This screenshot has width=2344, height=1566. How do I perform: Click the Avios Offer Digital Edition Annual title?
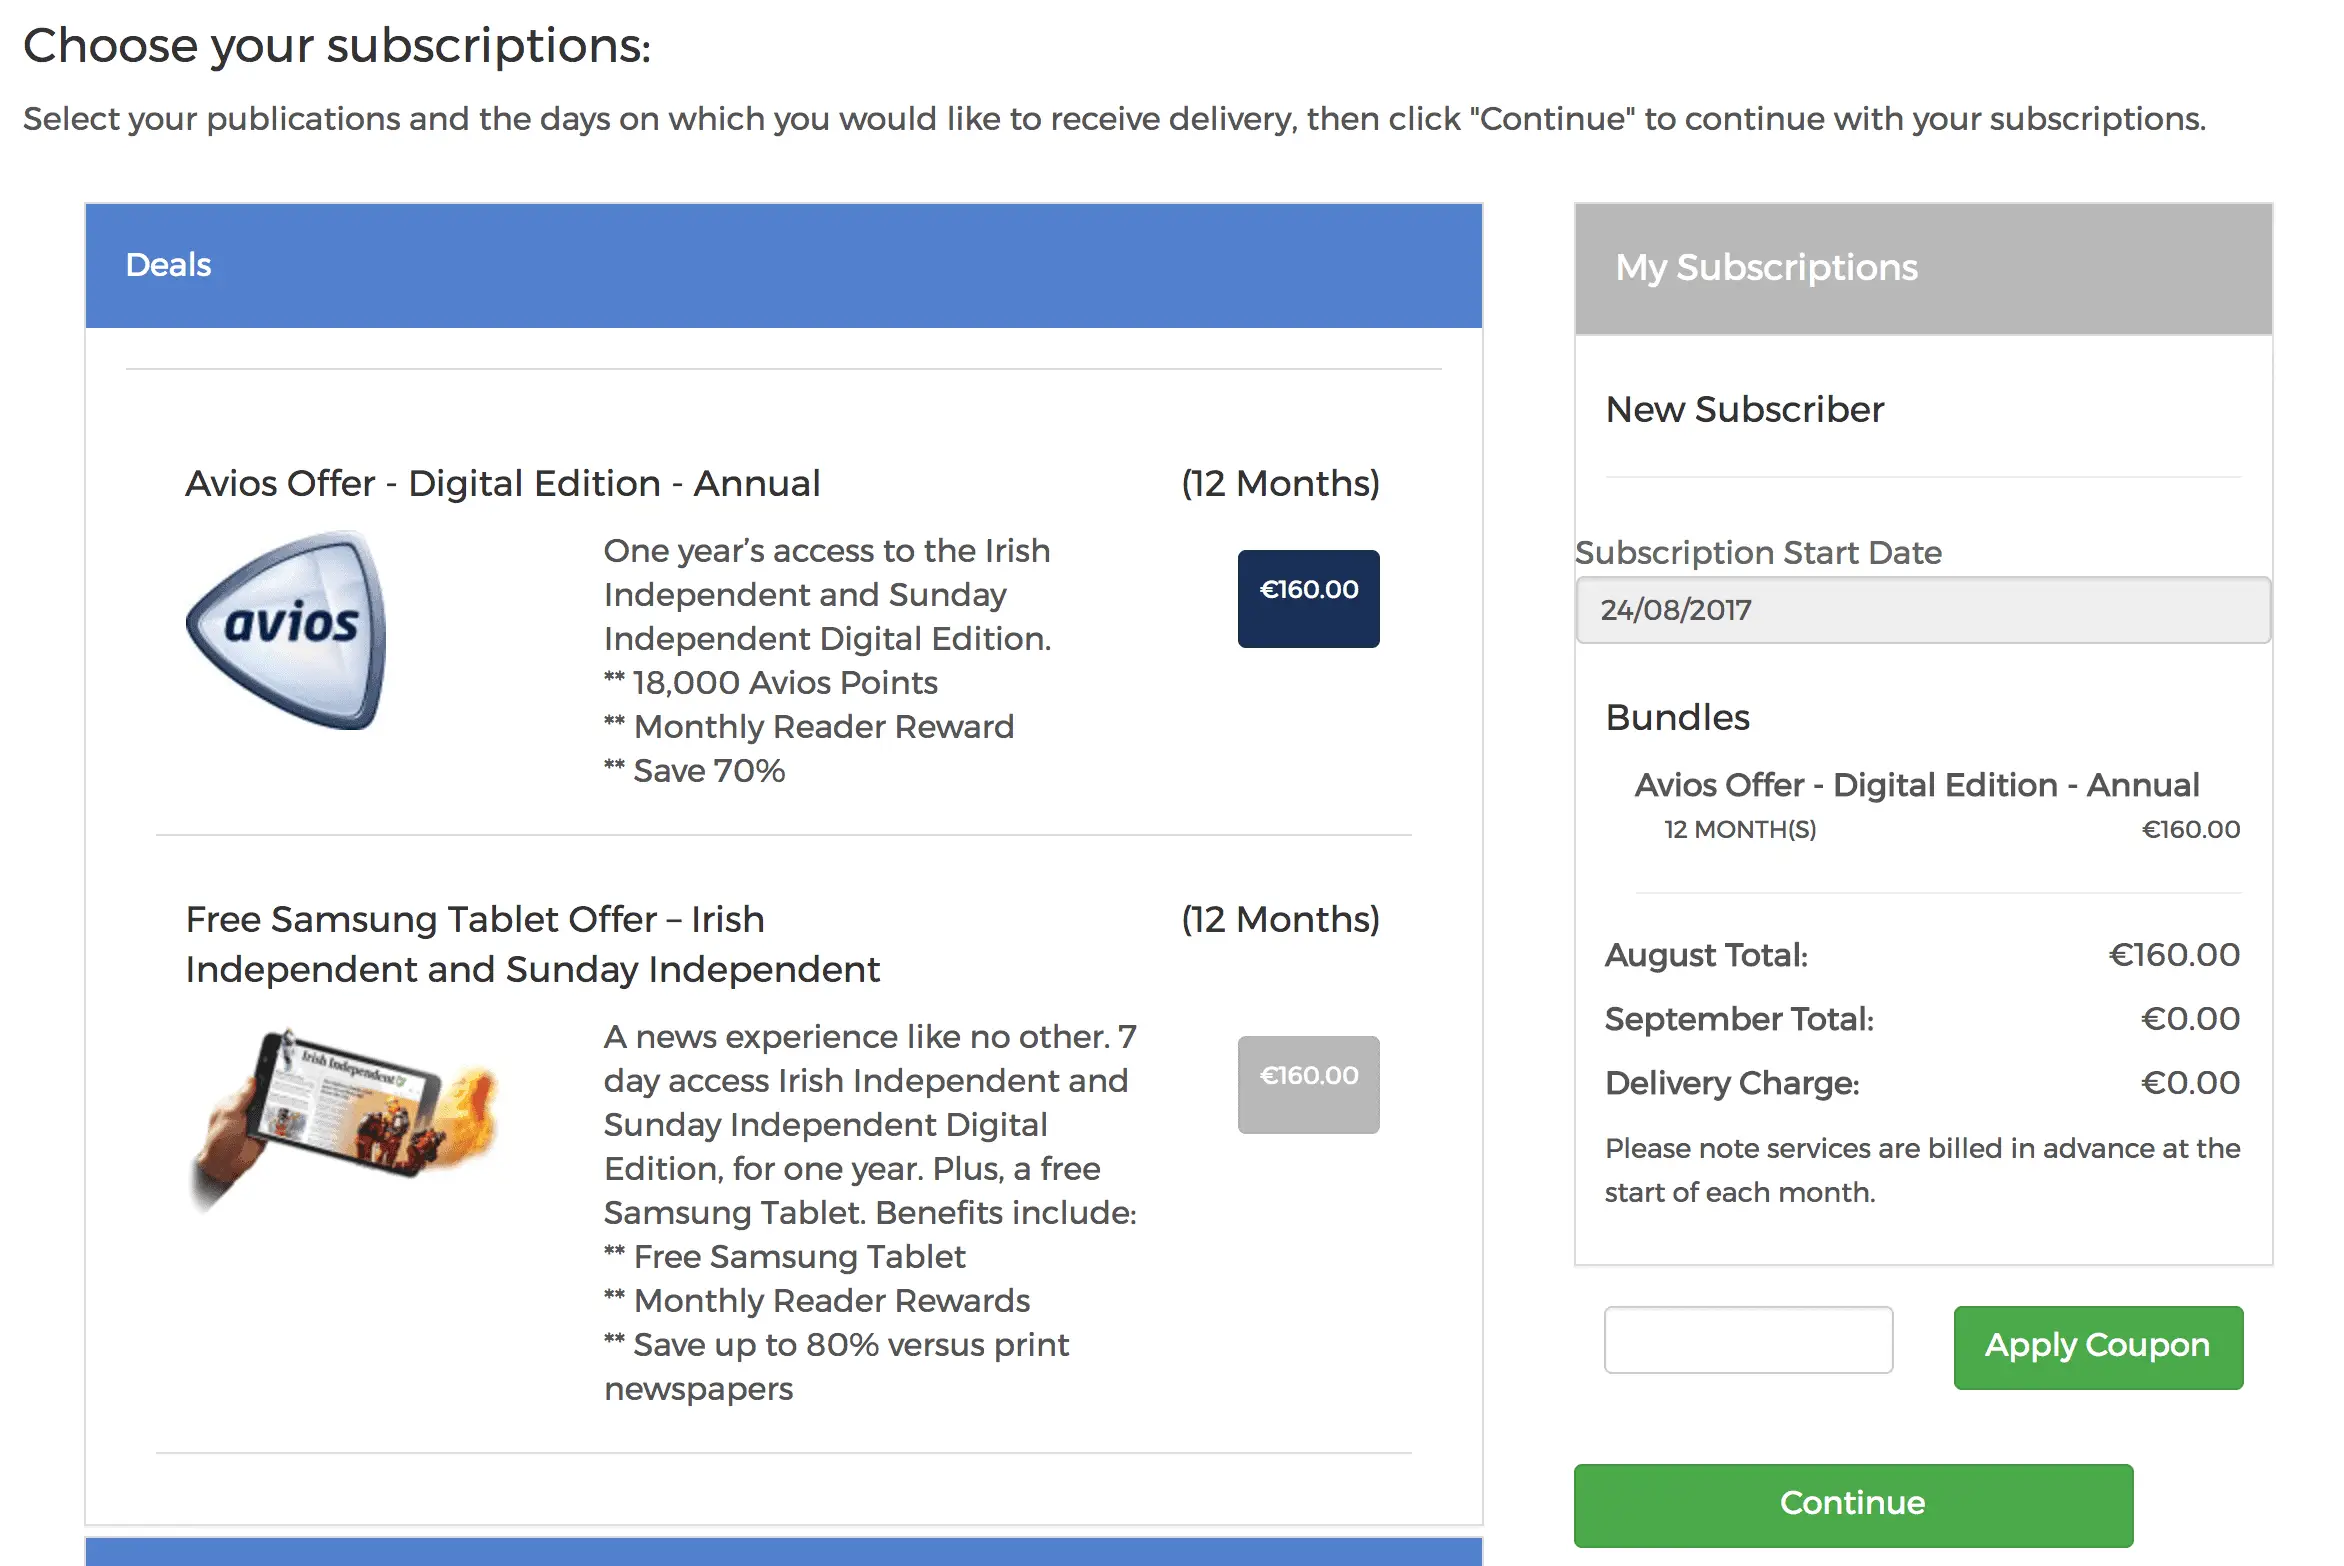click(502, 483)
